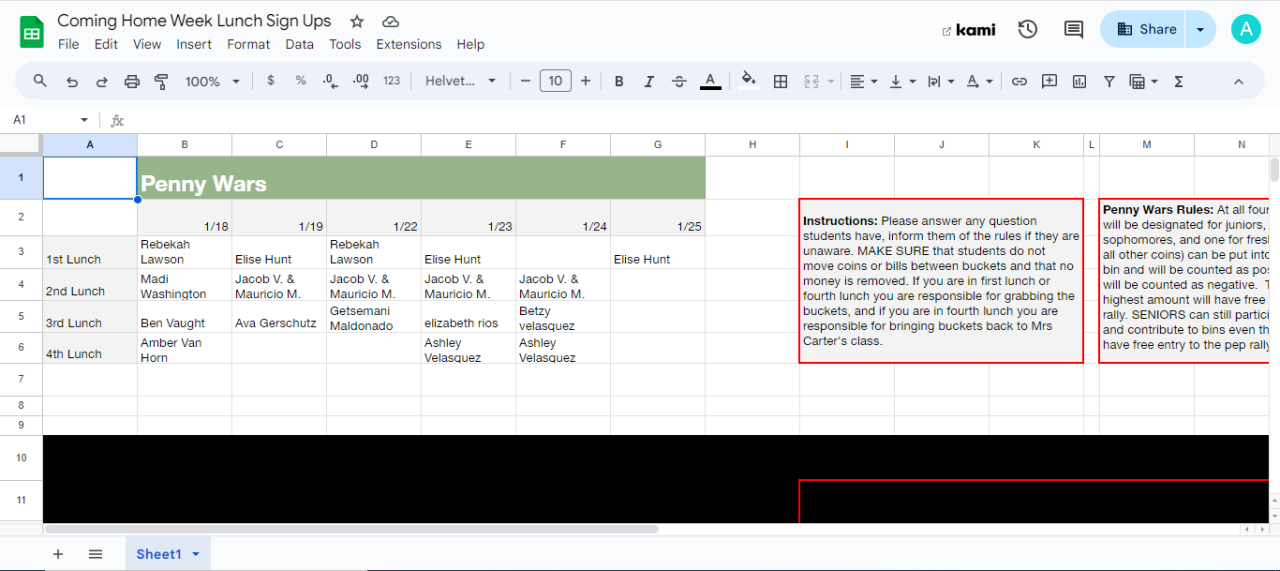Toggle bold formatting
The height and width of the screenshot is (571, 1280).
[x=619, y=81]
